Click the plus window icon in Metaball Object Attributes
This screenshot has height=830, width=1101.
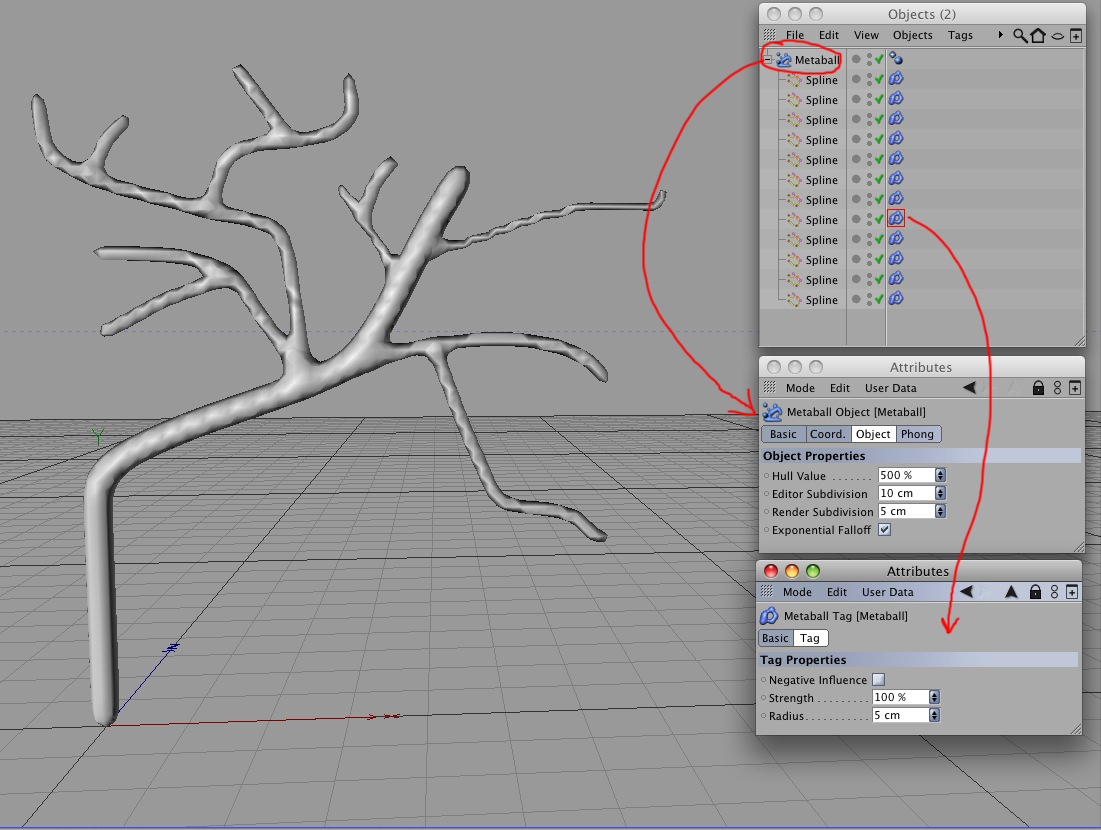(1075, 388)
